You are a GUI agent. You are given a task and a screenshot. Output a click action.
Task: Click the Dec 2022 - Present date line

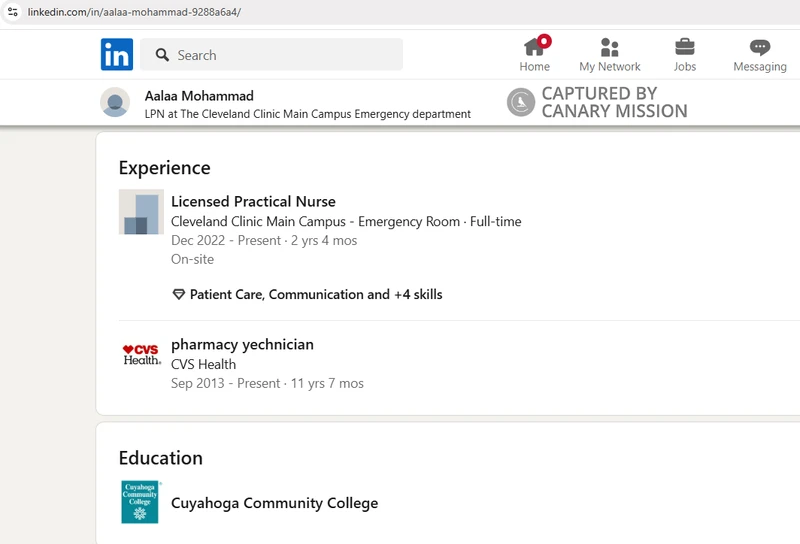click(x=264, y=240)
